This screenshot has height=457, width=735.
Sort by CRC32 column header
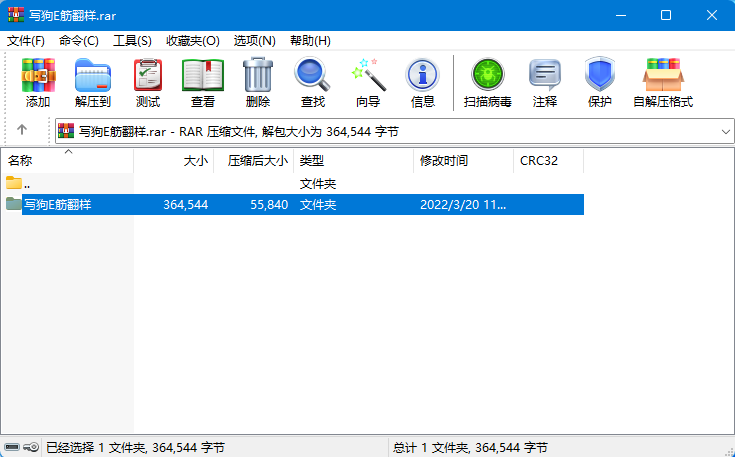548,161
